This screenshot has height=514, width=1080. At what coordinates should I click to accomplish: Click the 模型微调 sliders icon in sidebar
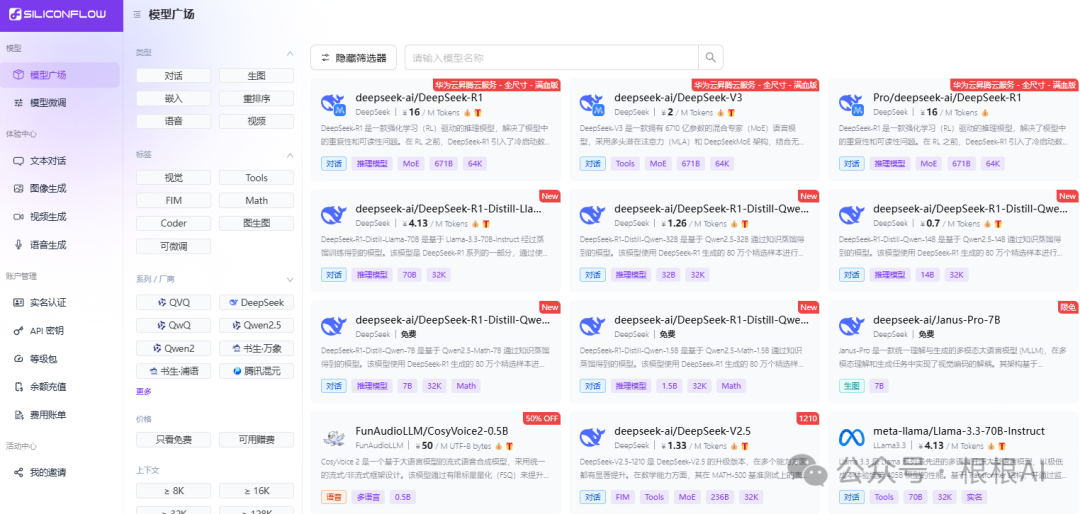pos(19,103)
